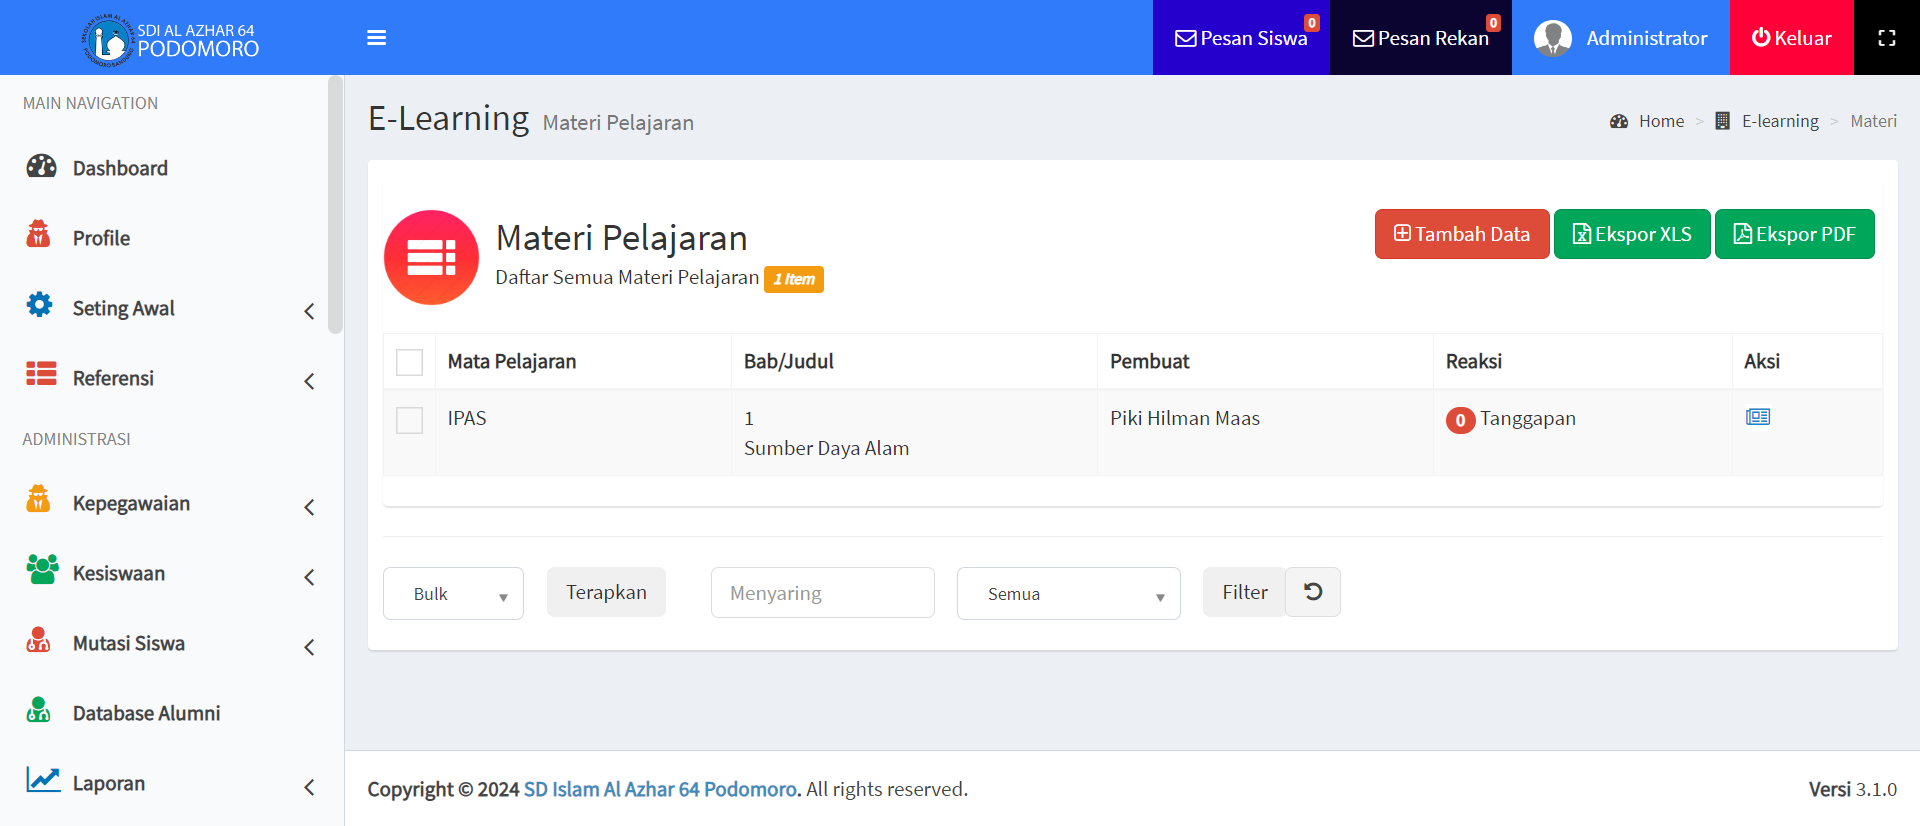Open Pesan Siswa envelope messages
This screenshot has height=826, width=1920.
click(1241, 38)
